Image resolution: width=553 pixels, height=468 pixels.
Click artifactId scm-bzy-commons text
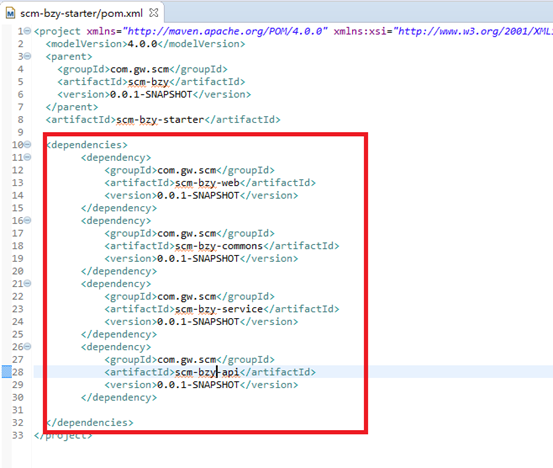219,246
